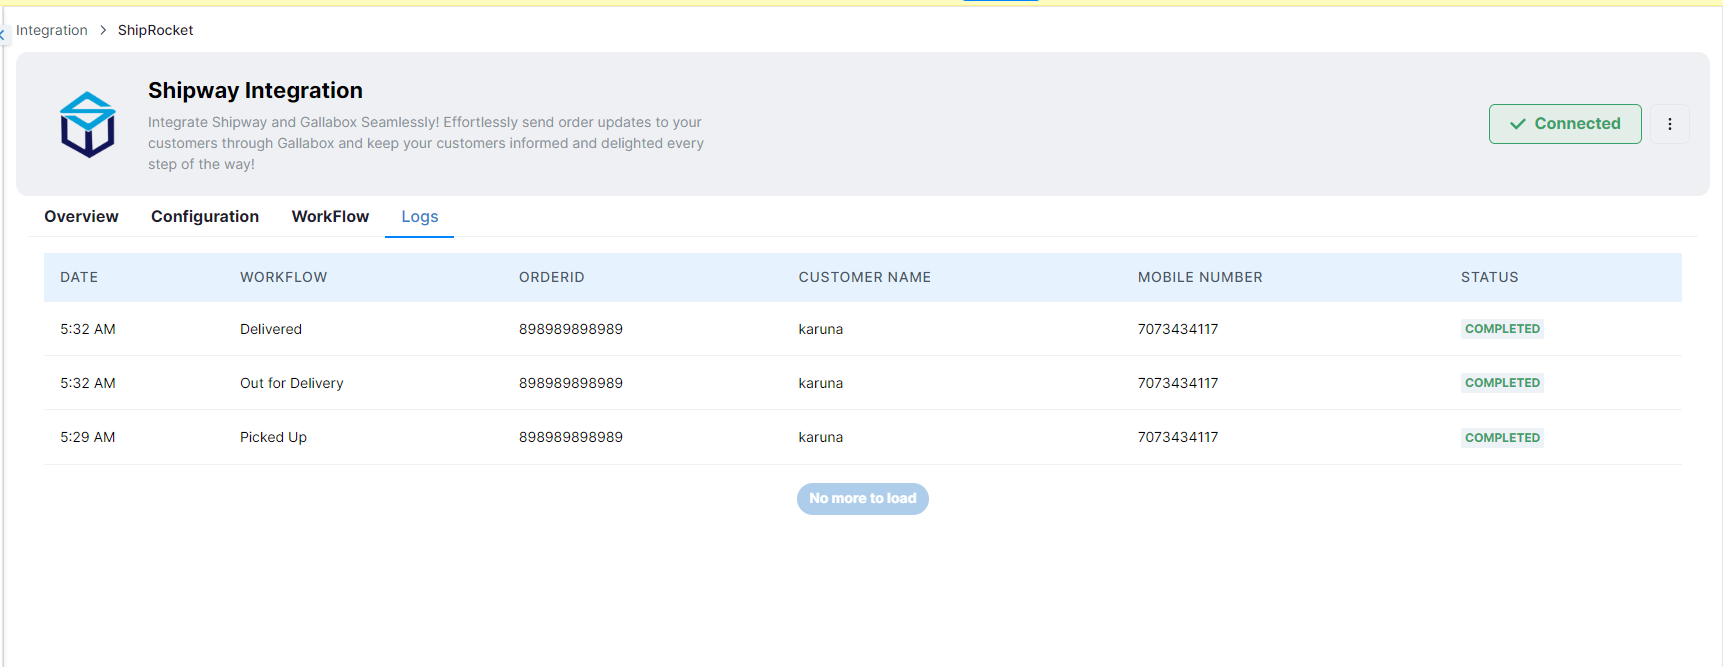Click the CUSTOMER NAME column header

pos(864,277)
